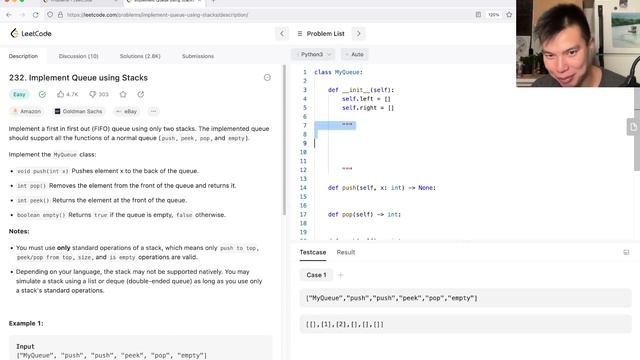Show more company tags ellipsis
640x360 pixels.
[x=153, y=111]
